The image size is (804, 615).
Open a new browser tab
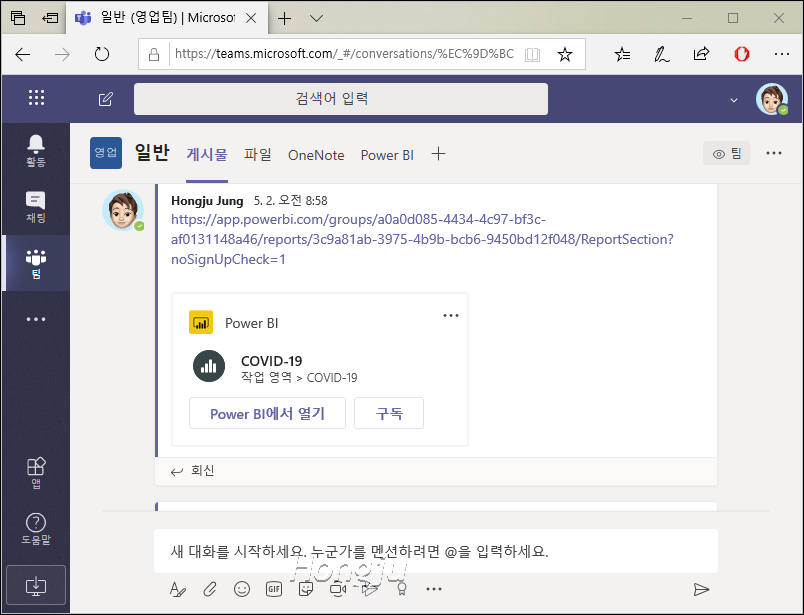tap(285, 18)
